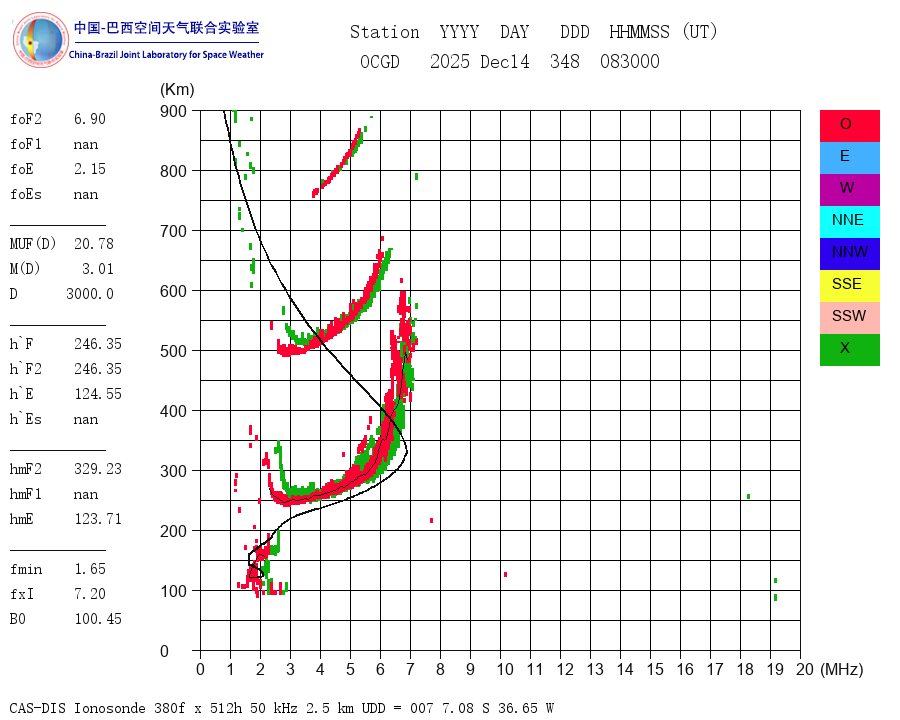Click the D value 3000.0

tap(90, 294)
